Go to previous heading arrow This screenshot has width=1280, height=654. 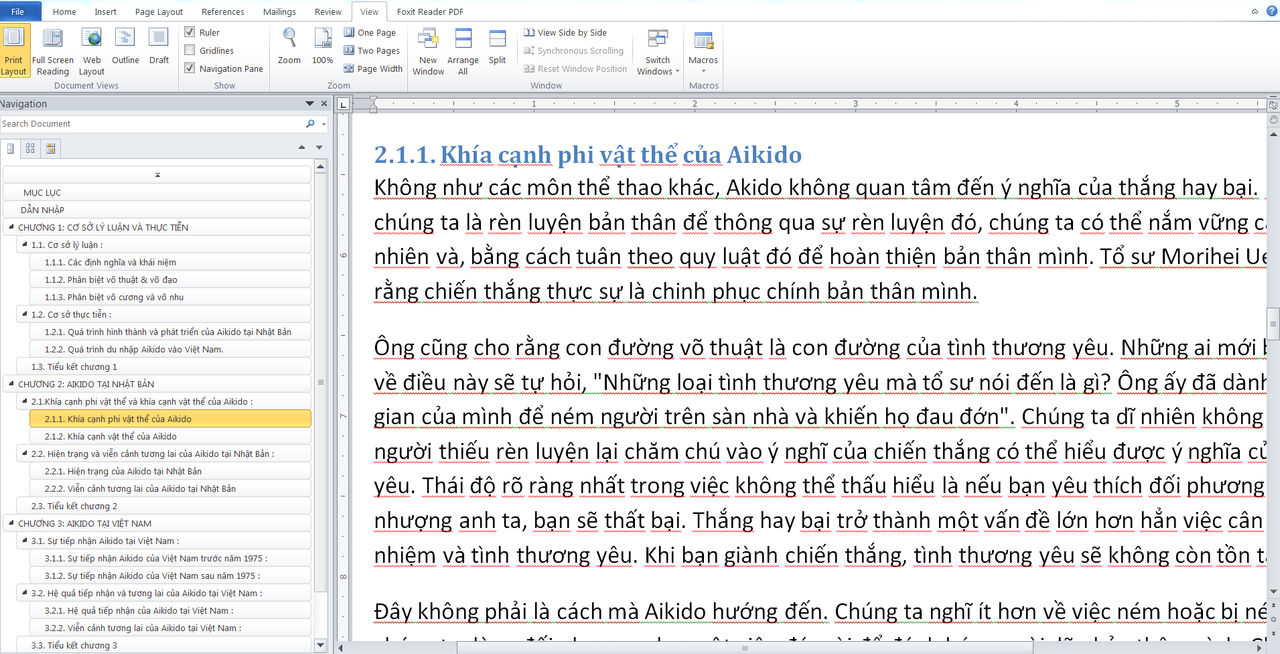click(x=303, y=148)
